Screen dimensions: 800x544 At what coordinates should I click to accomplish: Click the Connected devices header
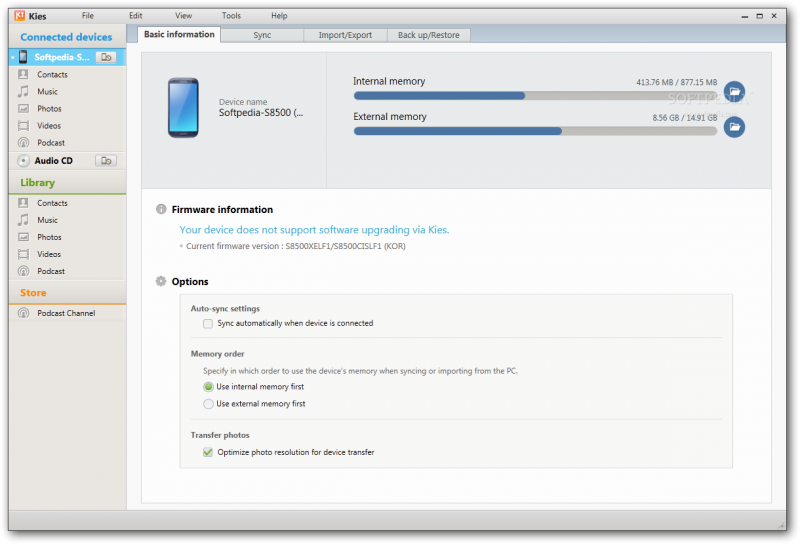(x=66, y=37)
